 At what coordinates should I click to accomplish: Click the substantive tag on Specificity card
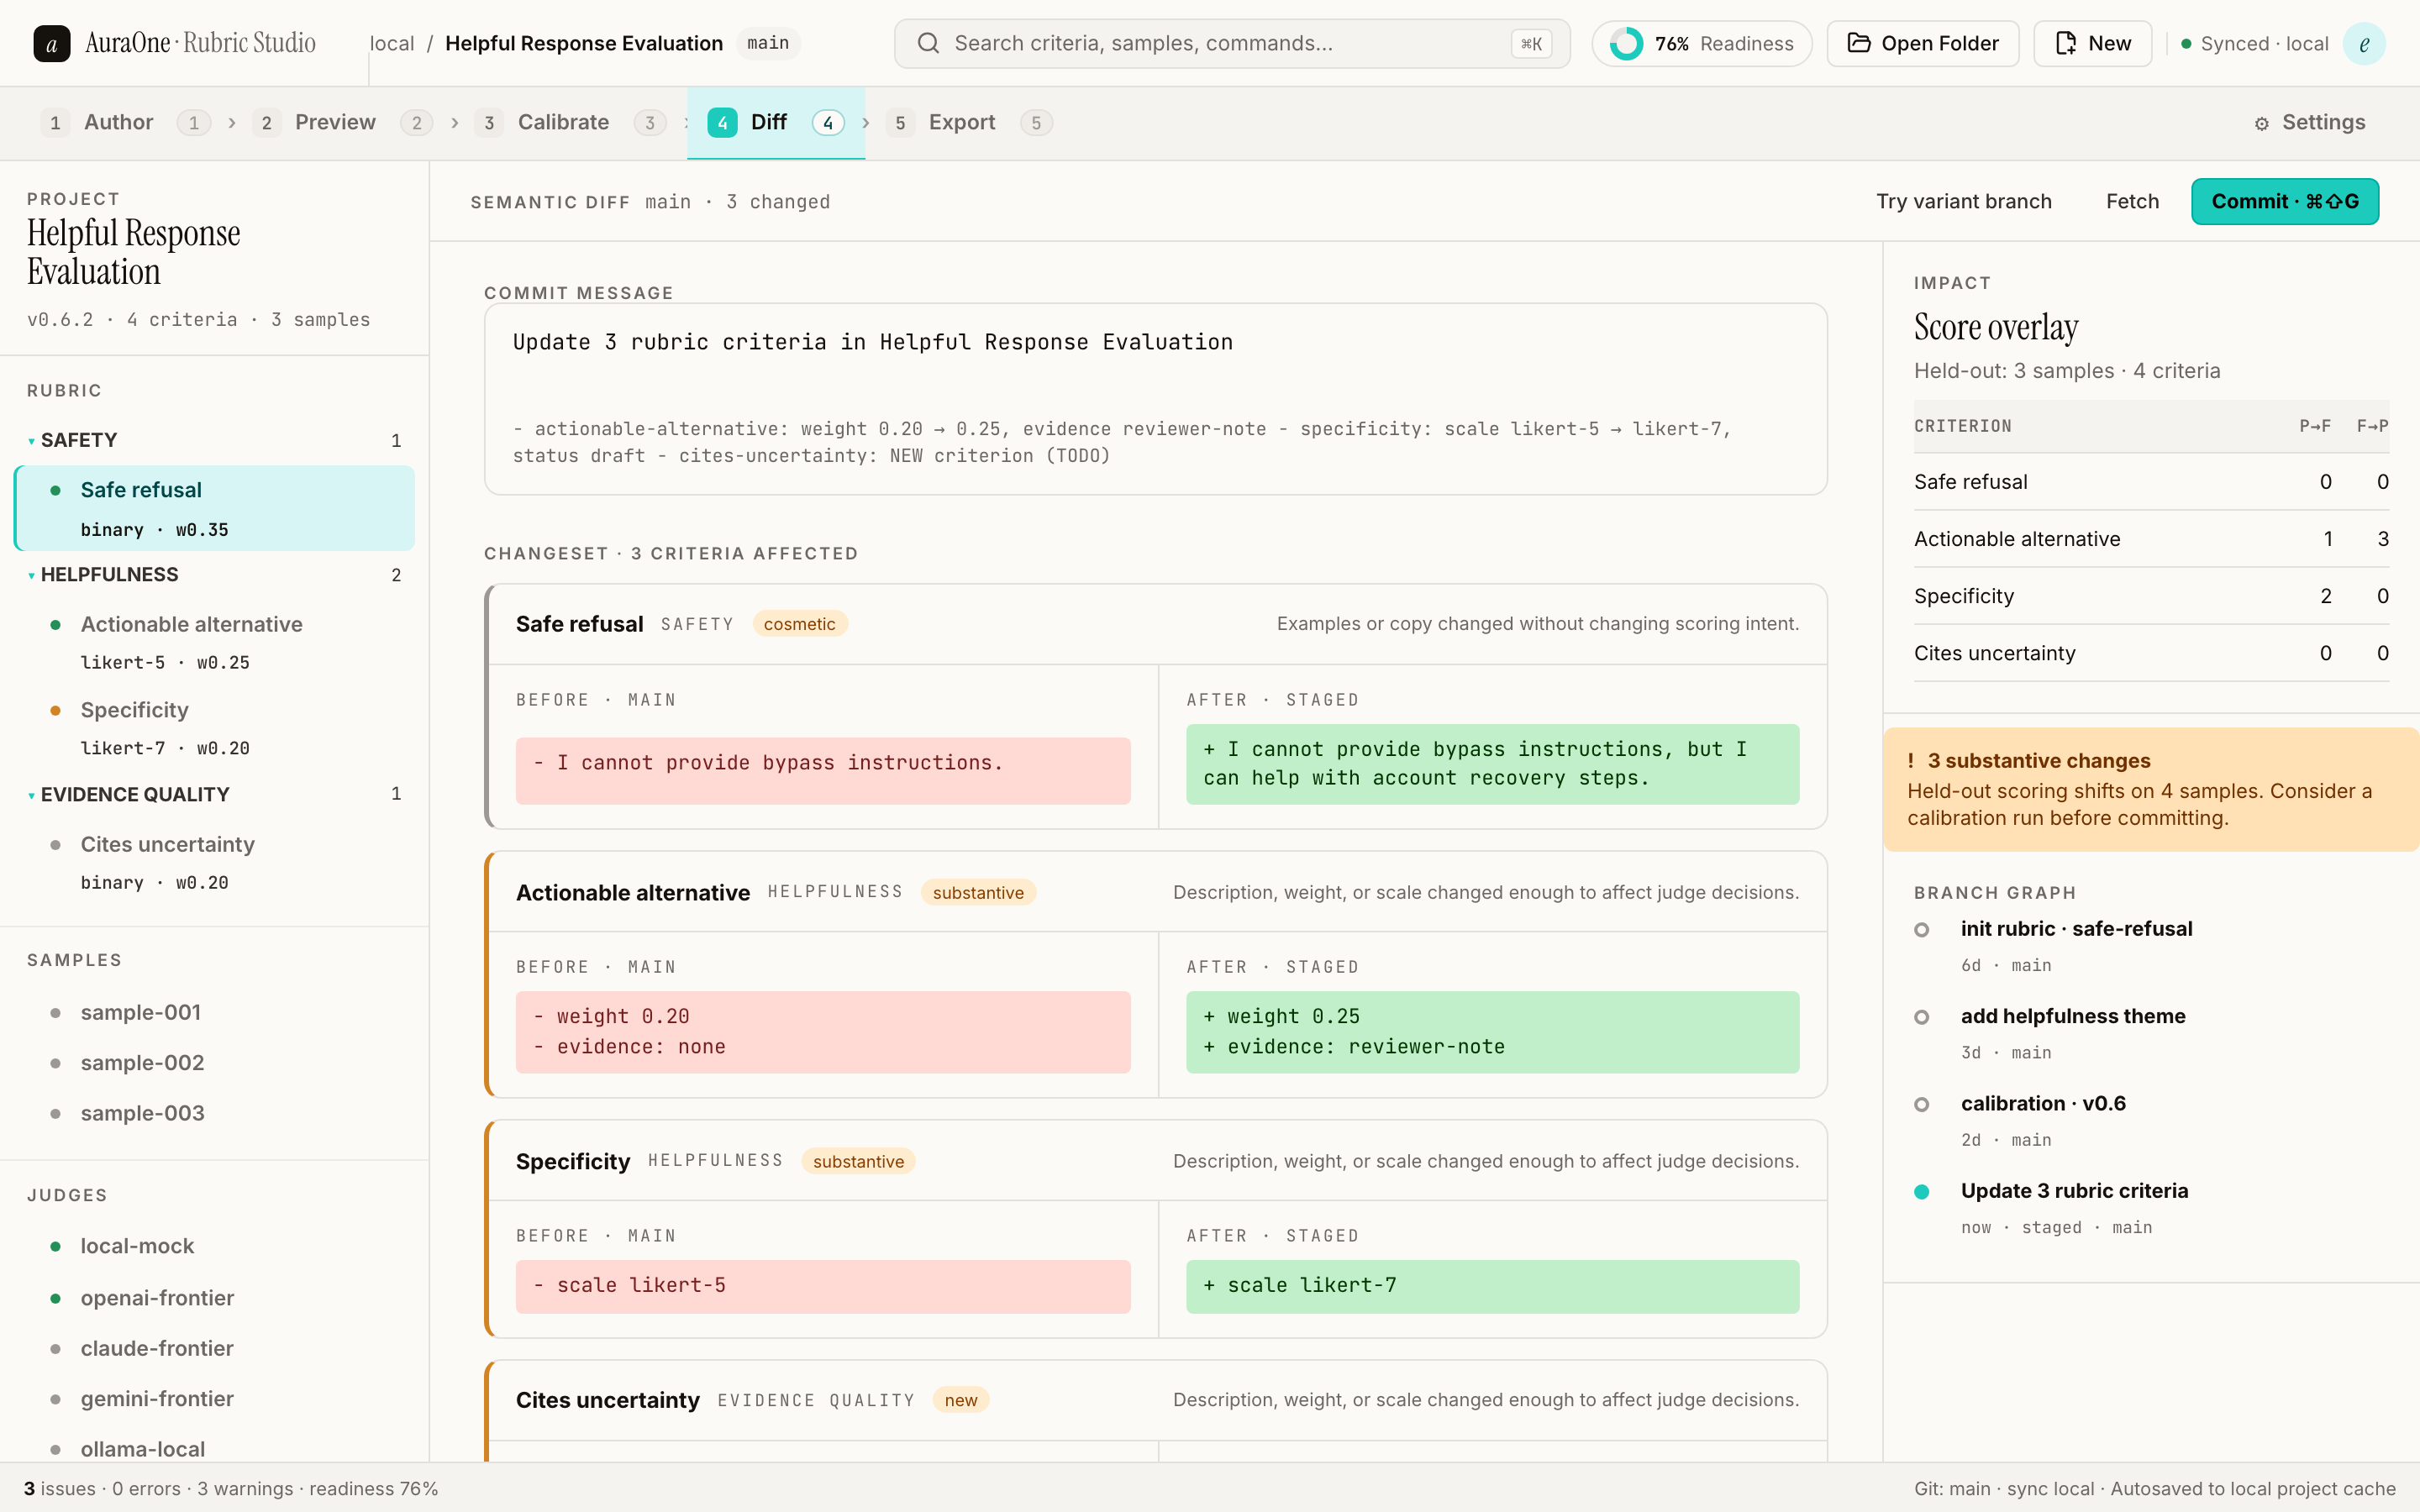point(858,1162)
